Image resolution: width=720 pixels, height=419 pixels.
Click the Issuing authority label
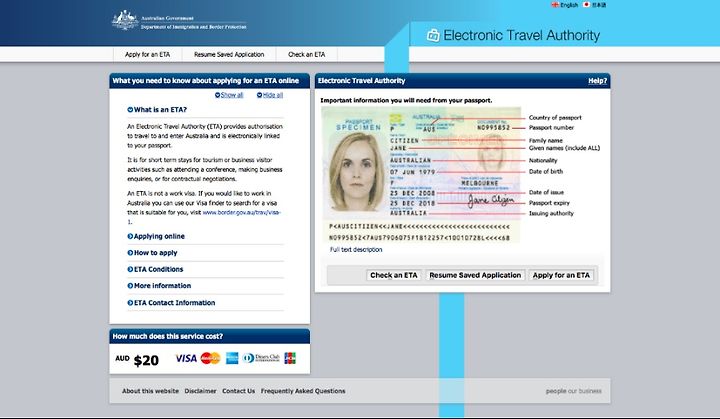(x=551, y=213)
